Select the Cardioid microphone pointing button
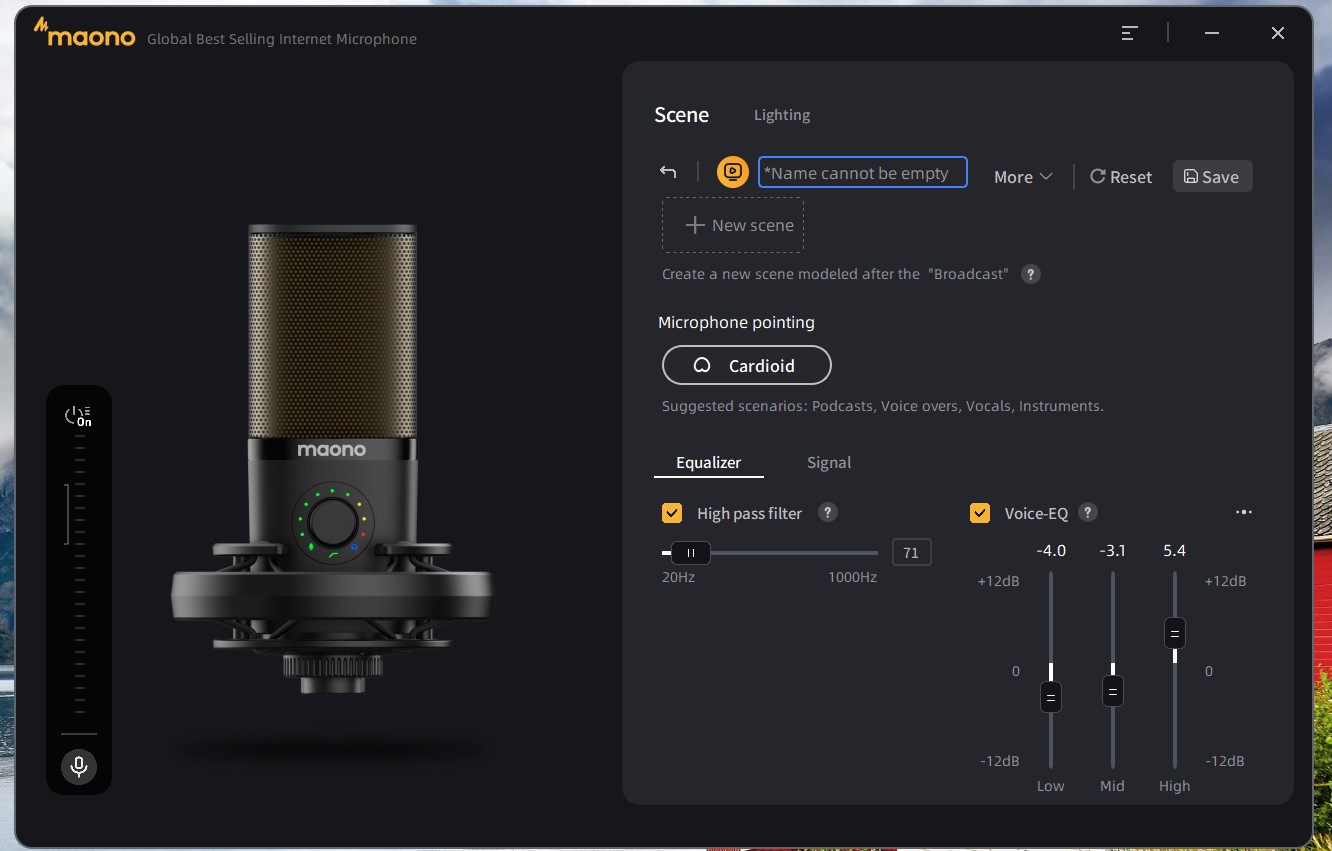Image resolution: width=1332 pixels, height=851 pixels. point(747,366)
